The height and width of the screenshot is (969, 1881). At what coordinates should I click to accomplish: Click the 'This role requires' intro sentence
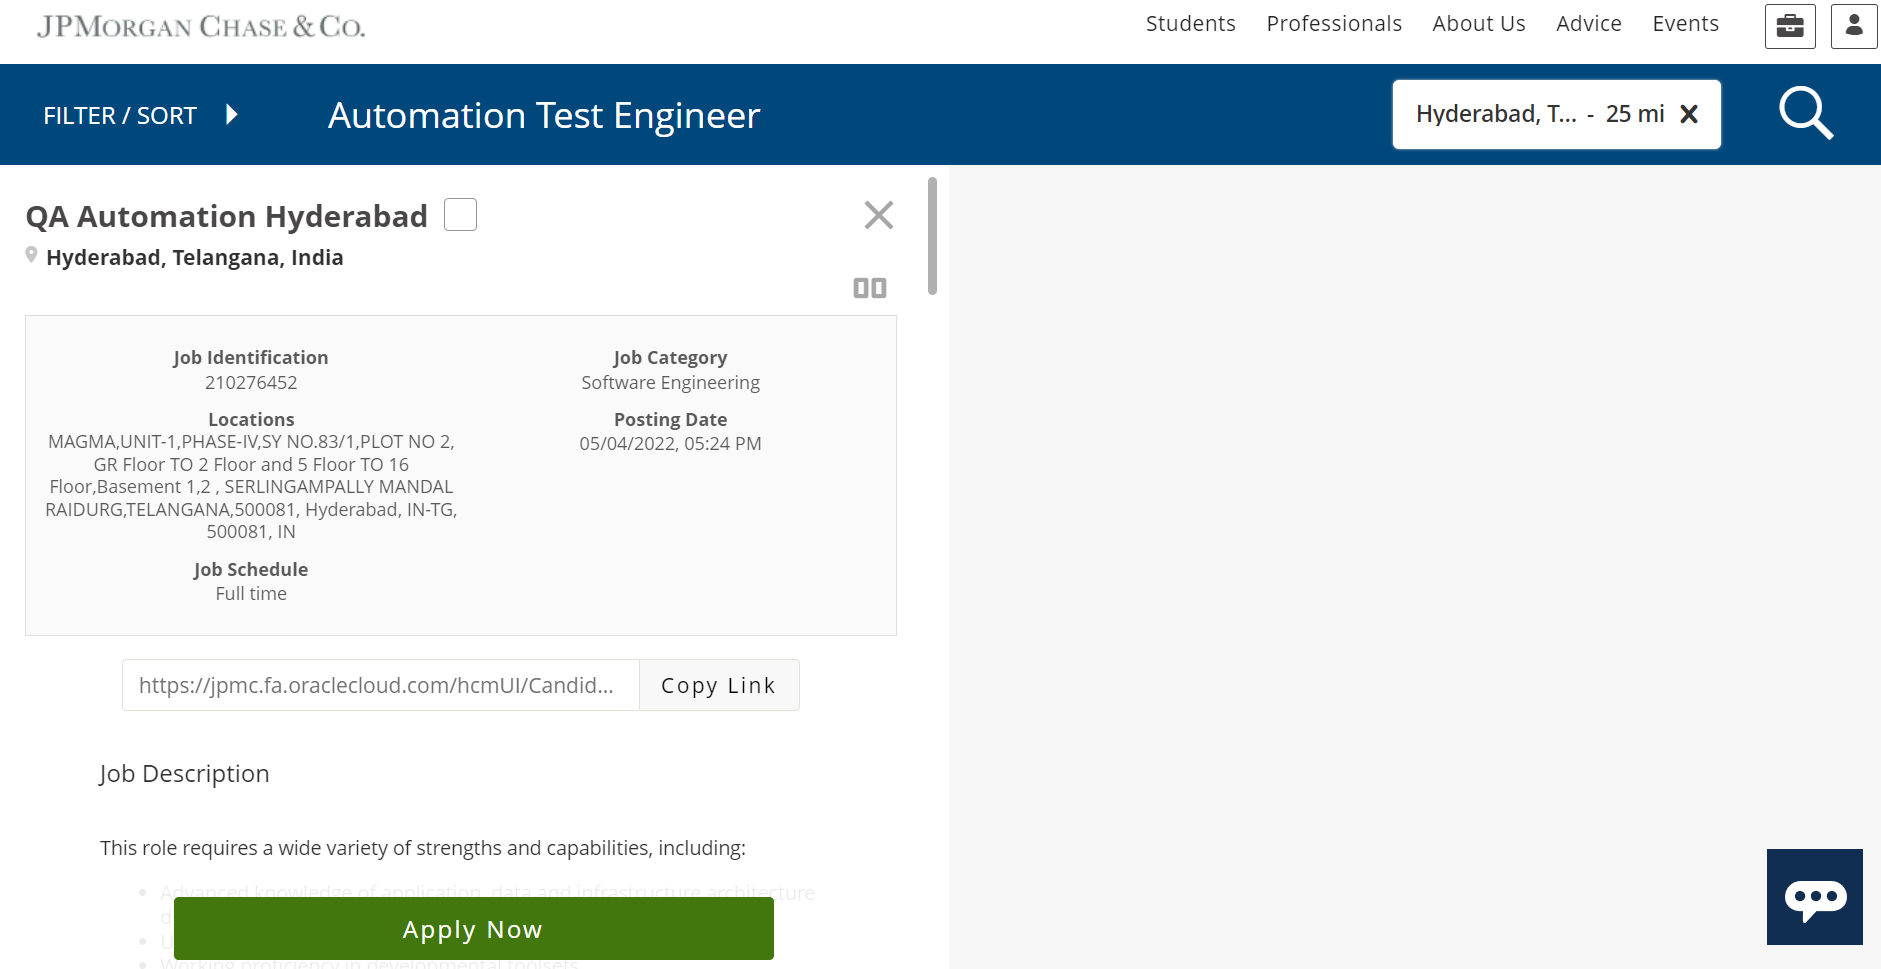pos(422,848)
